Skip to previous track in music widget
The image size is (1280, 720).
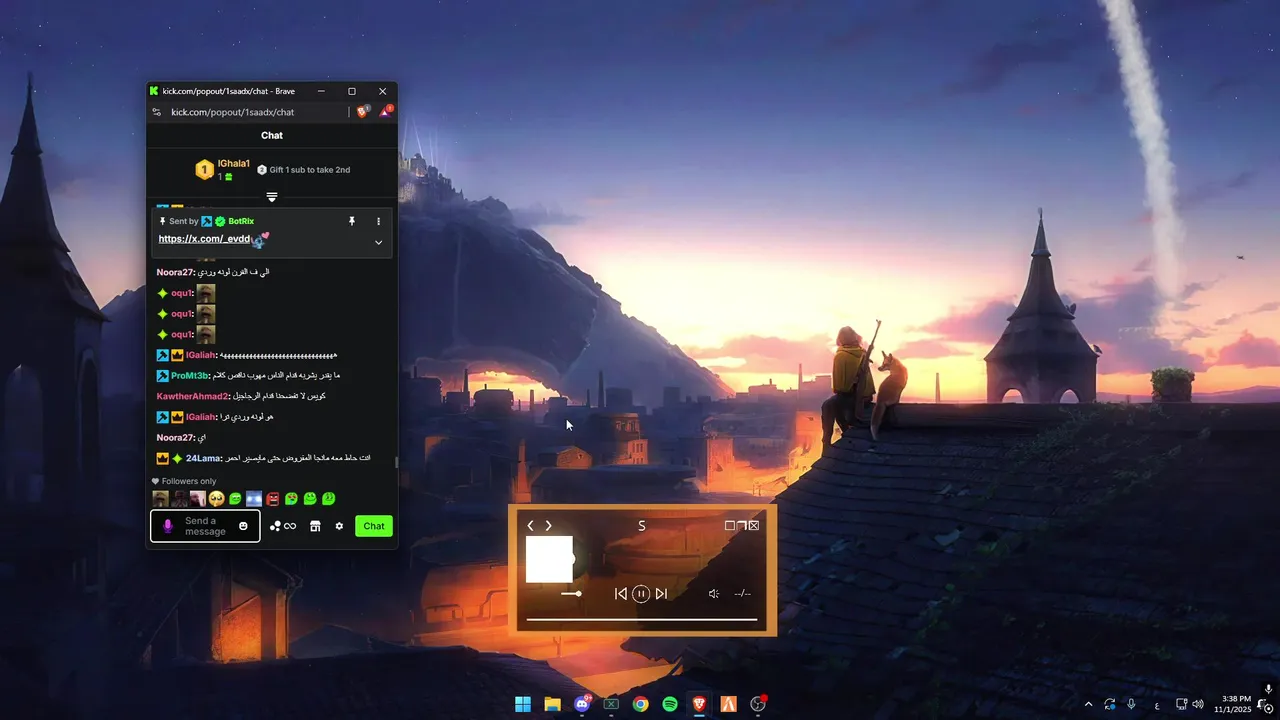click(x=620, y=594)
